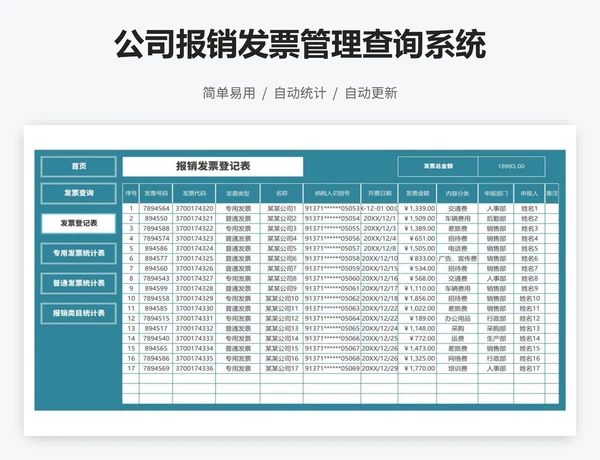Select invoice number 894560
The height and width of the screenshot is (460, 600).
(x=156, y=269)
